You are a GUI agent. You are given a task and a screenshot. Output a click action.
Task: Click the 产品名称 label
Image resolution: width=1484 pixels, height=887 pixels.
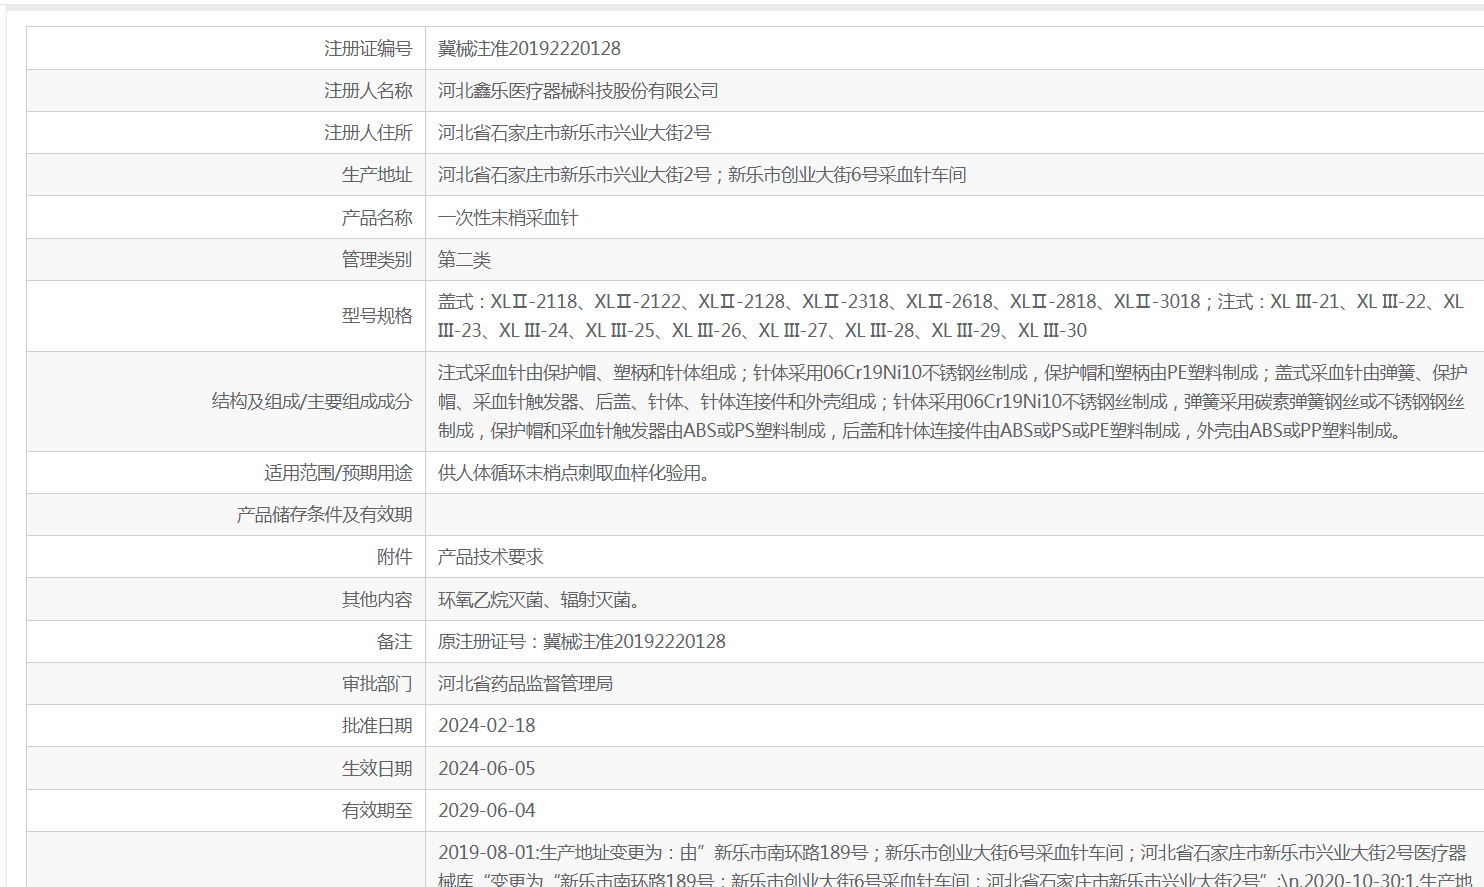pyautogui.click(x=376, y=217)
